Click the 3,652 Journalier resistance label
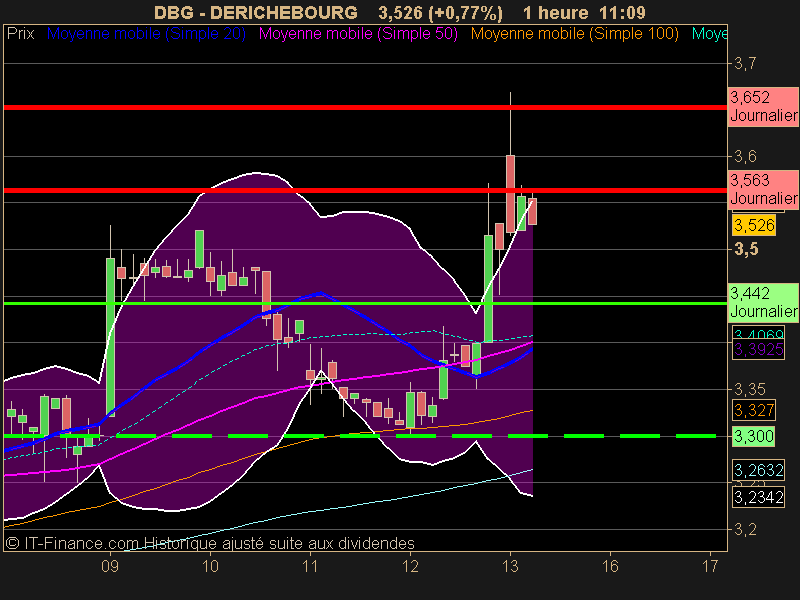The width and height of the screenshot is (800, 600). [763, 107]
